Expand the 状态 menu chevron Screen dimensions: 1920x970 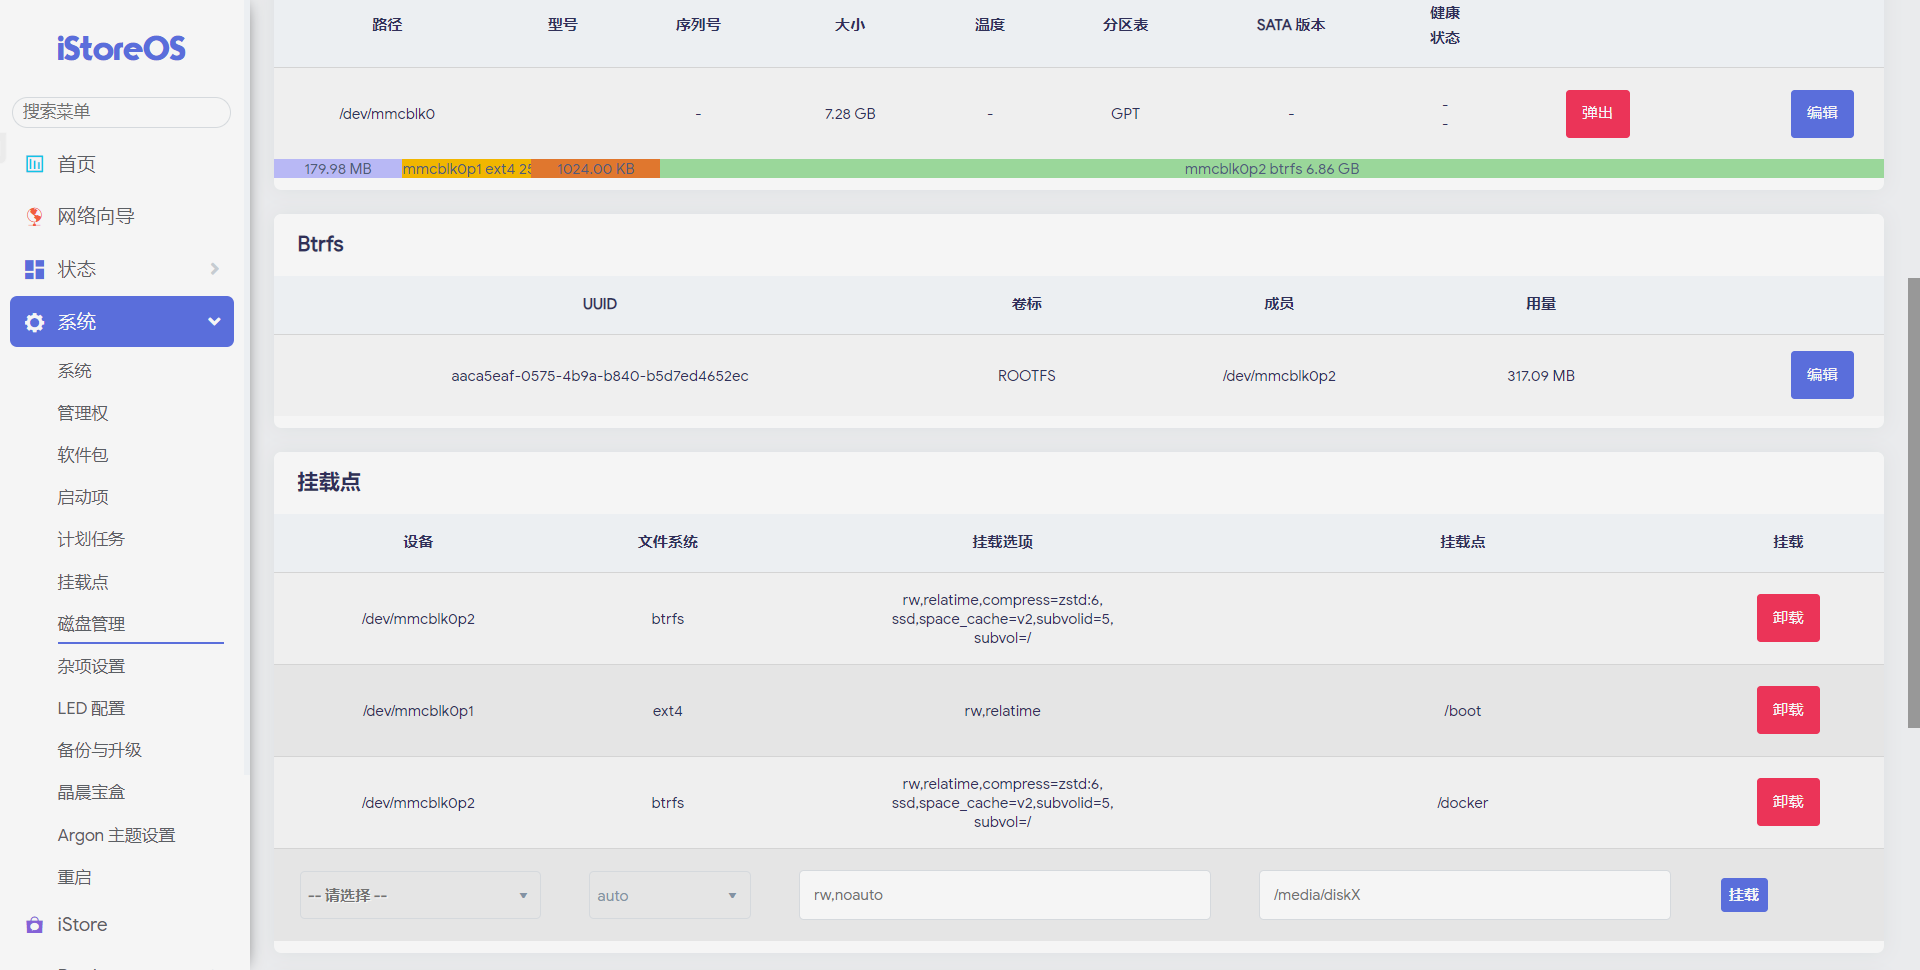pyautogui.click(x=214, y=269)
